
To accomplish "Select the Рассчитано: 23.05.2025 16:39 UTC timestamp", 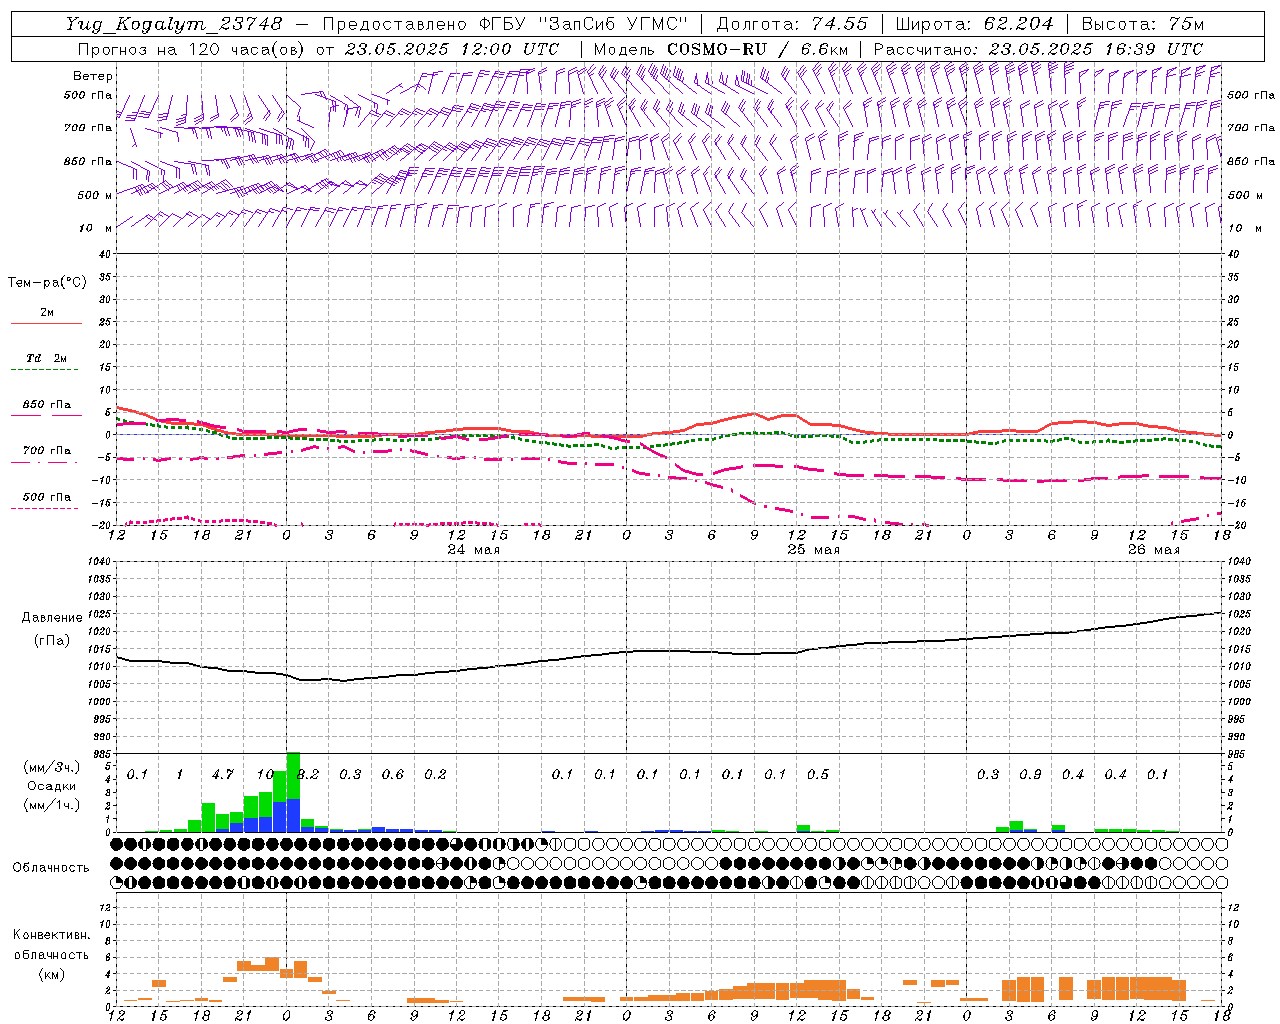I will [x=1039, y=49].
